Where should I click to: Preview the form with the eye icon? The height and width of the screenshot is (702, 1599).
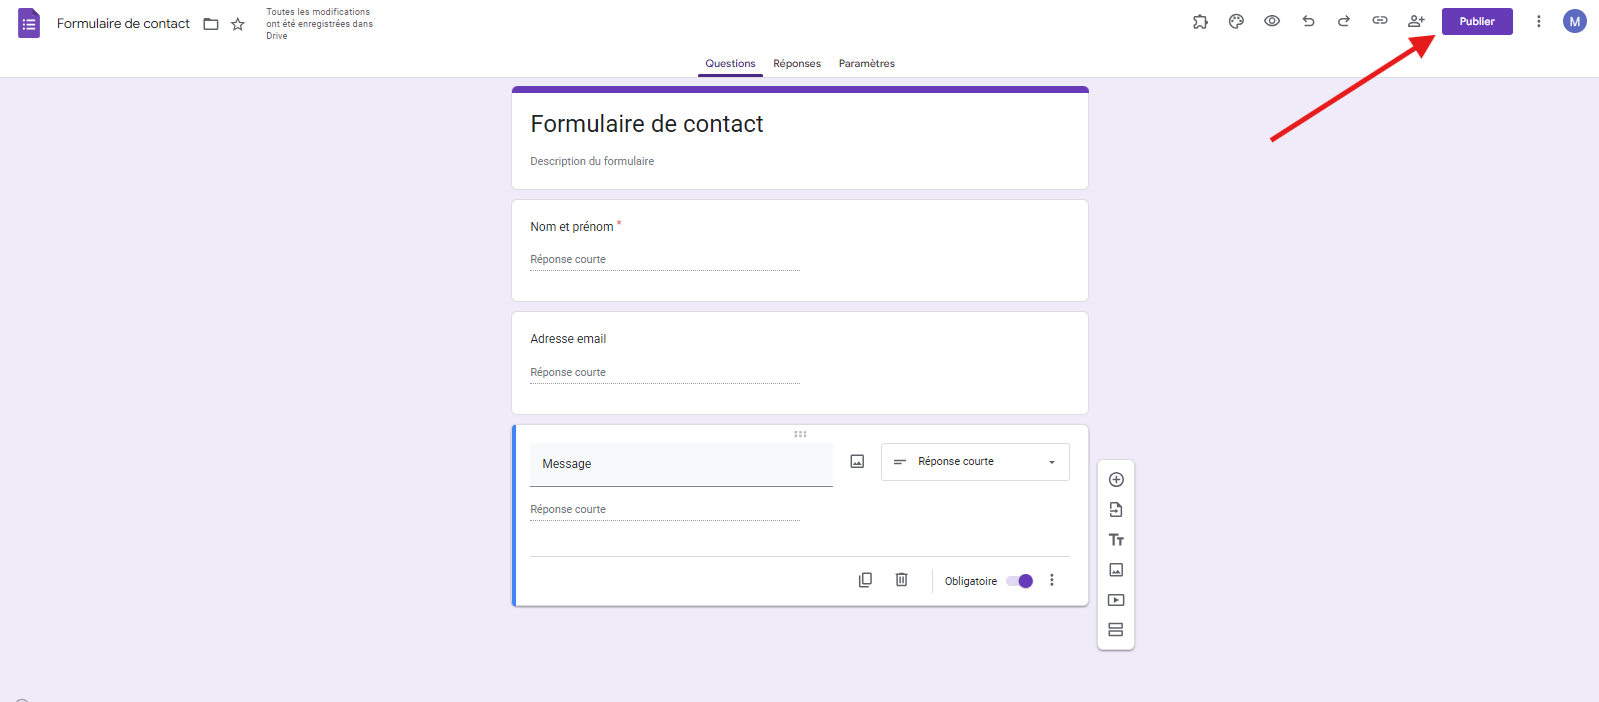click(1272, 21)
